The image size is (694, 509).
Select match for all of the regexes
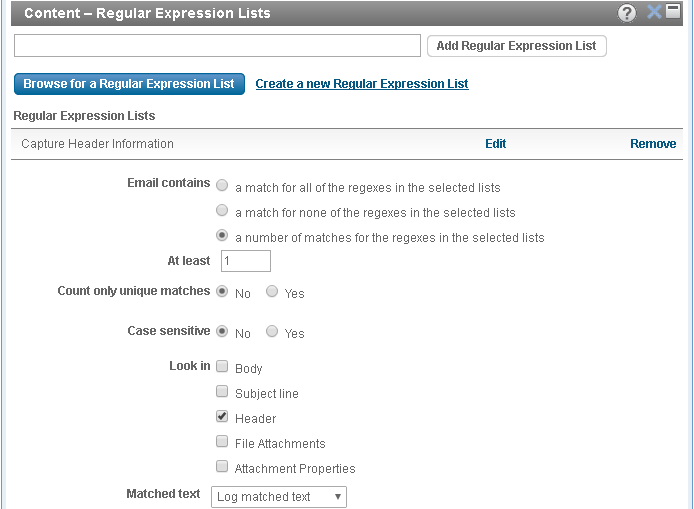(x=222, y=186)
